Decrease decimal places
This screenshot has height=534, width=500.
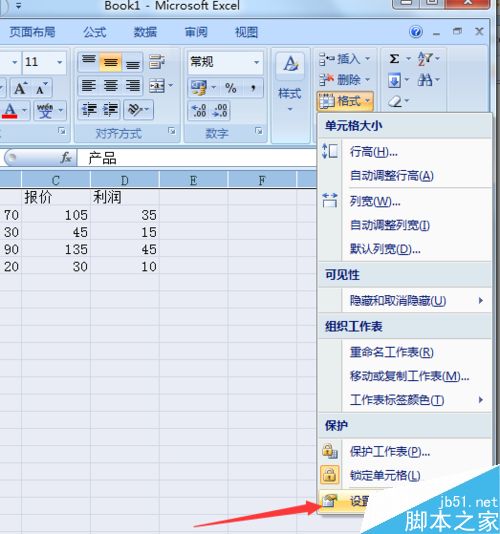pyautogui.click(x=220, y=110)
